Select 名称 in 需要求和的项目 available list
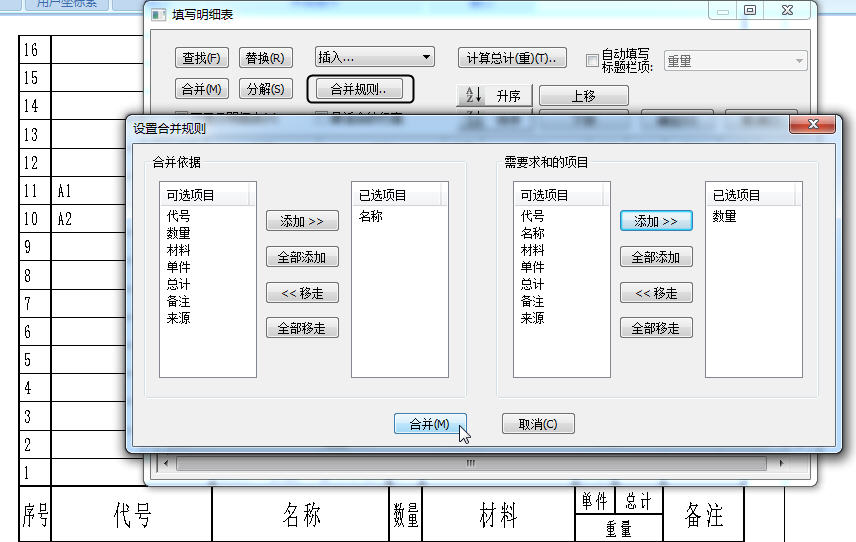This screenshot has height=542, width=856. (532, 233)
